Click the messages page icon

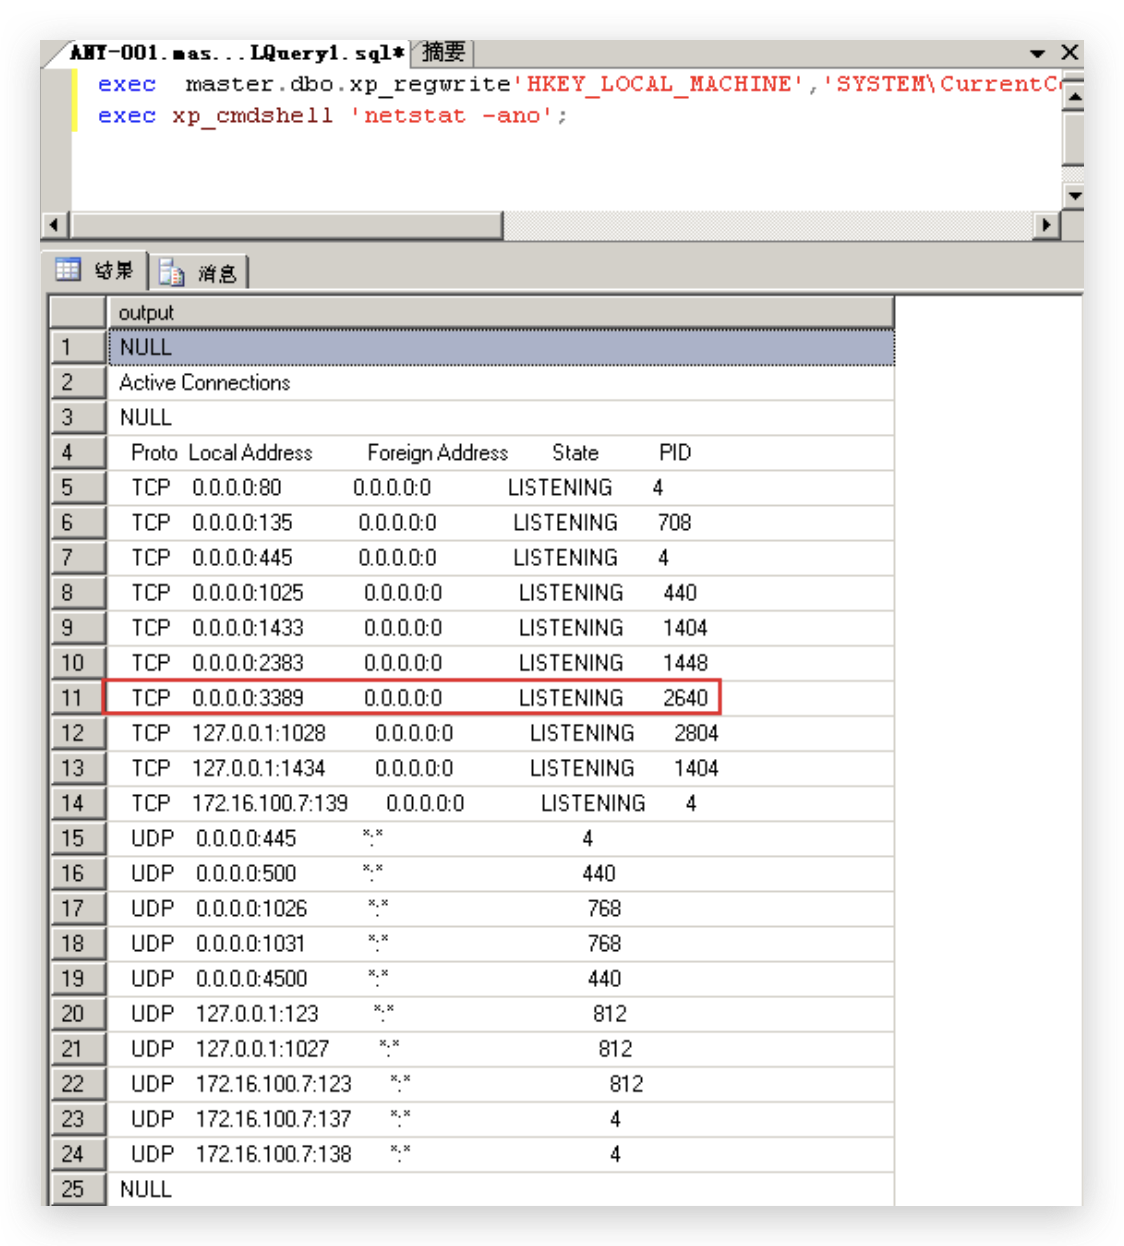[171, 272]
